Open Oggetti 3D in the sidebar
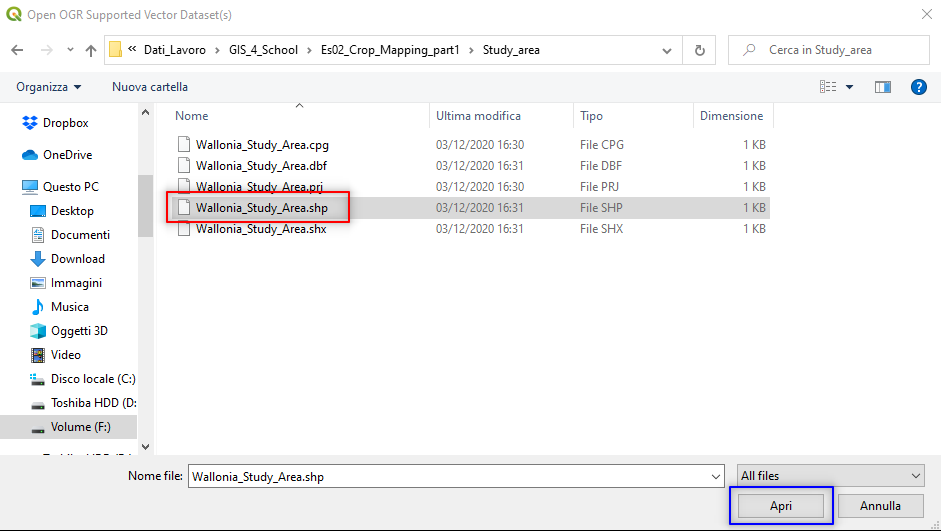This screenshot has width=941, height=531. tap(79, 331)
